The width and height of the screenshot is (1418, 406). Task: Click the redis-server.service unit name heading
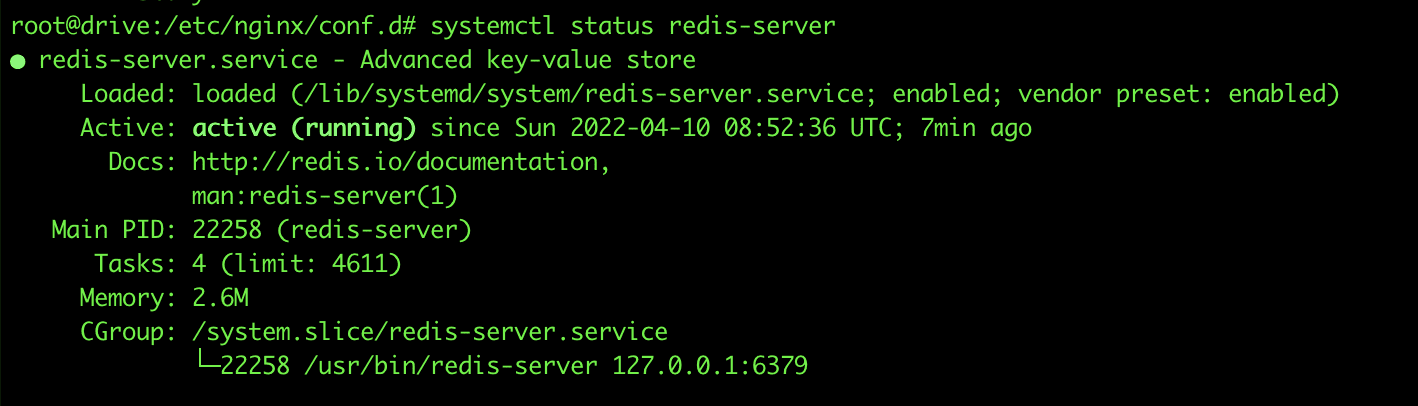(178, 60)
